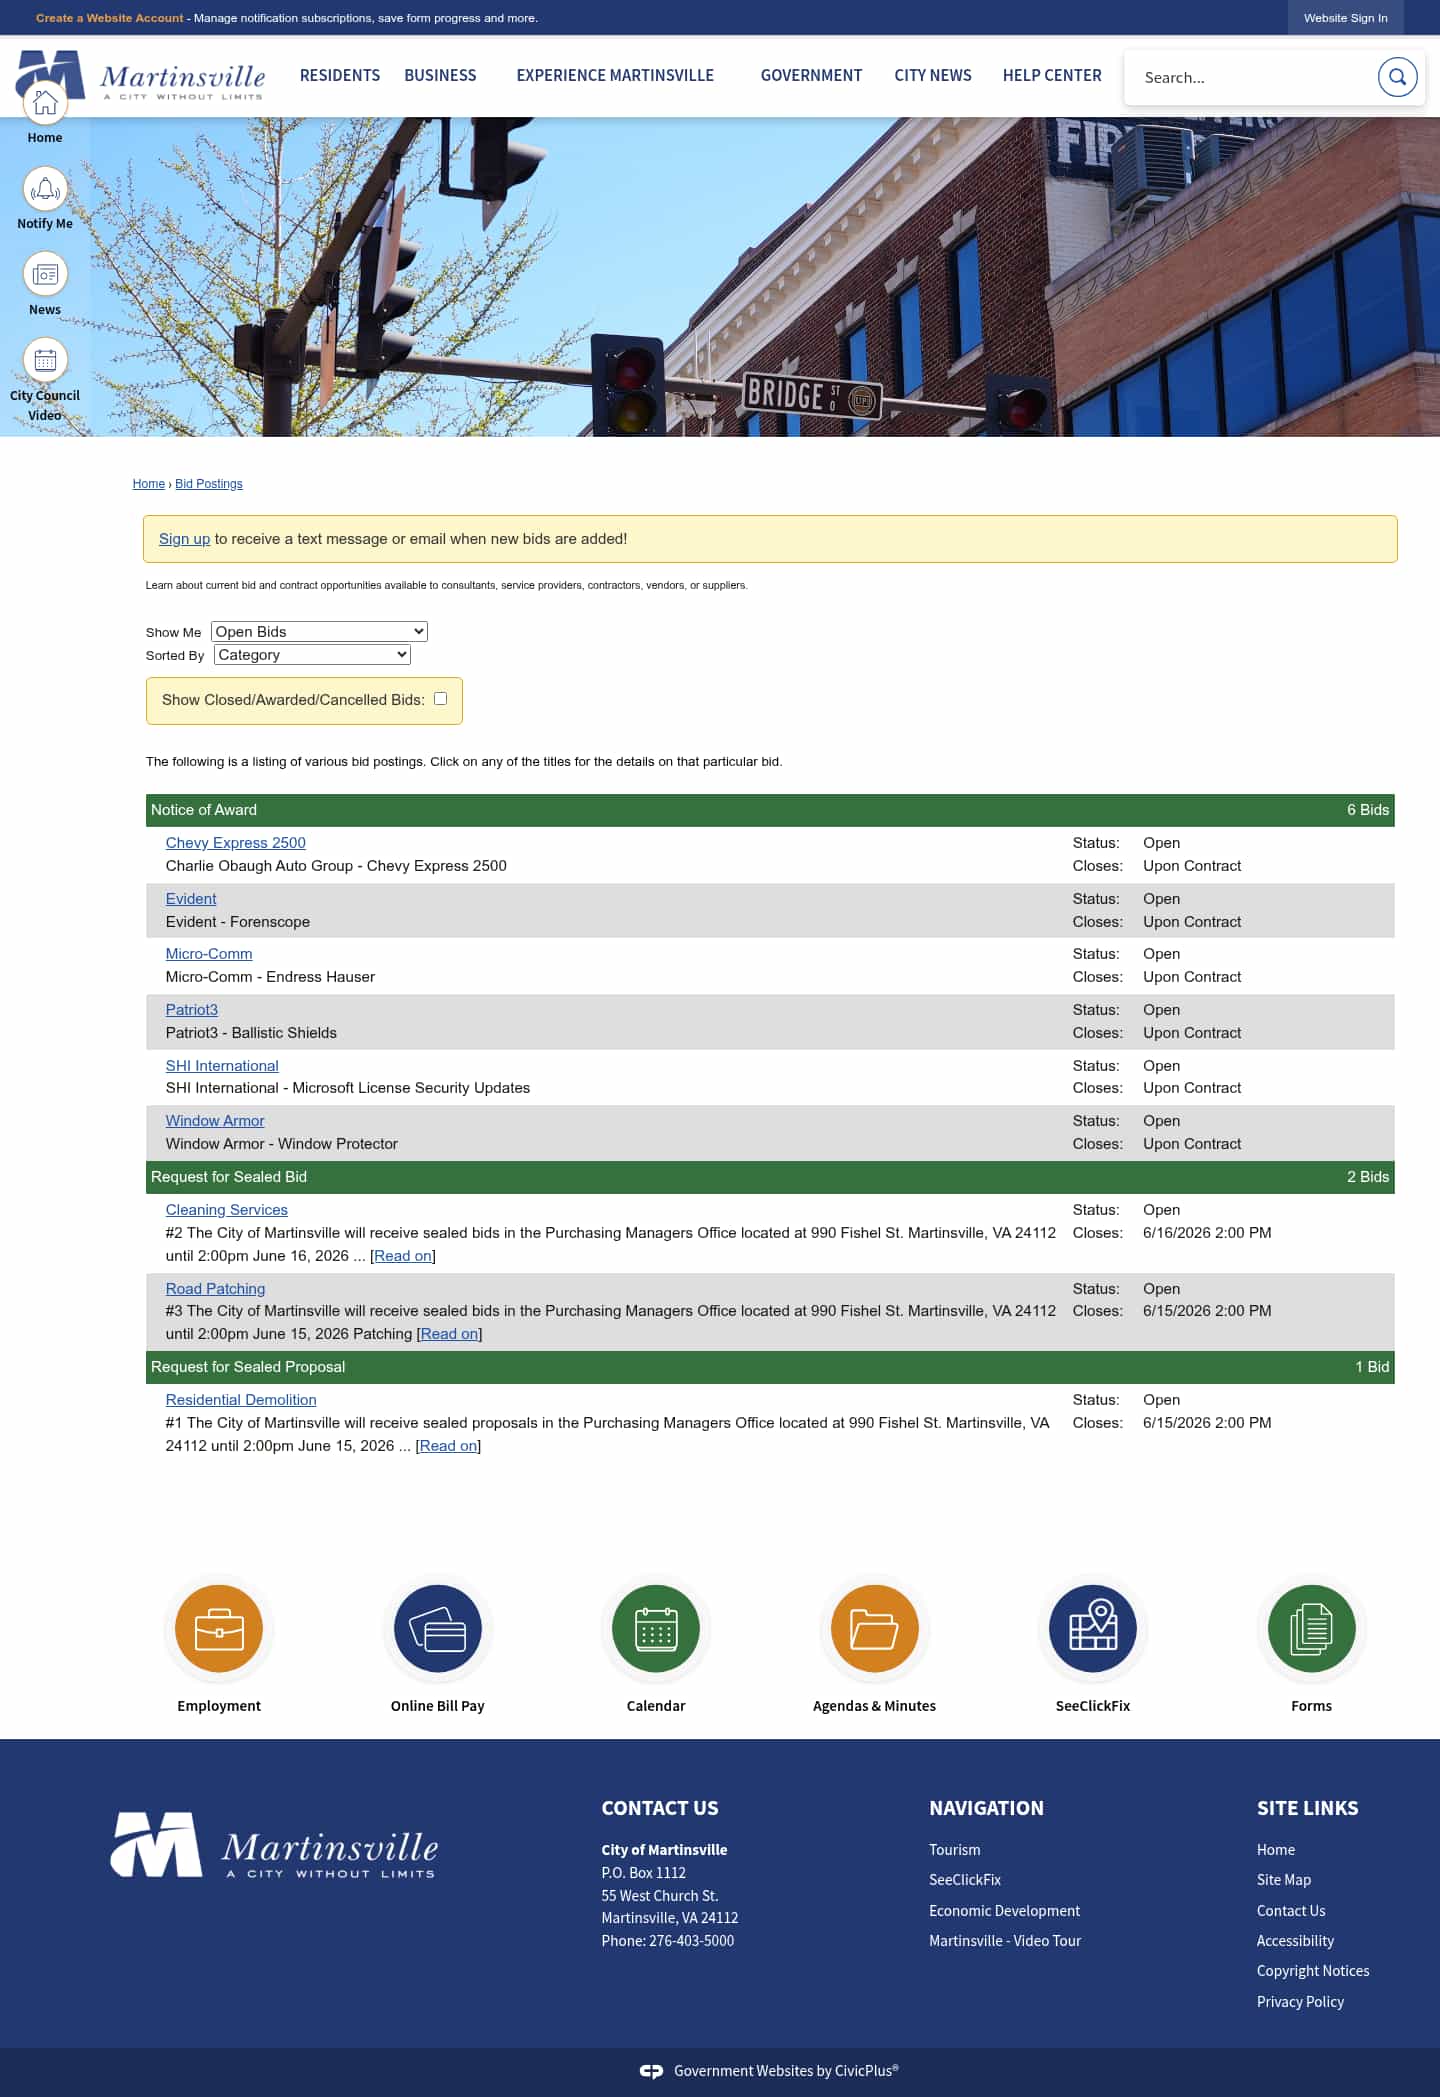This screenshot has width=1440, height=2097.
Task: Open the Chevy Express 2500 bid
Action: tap(236, 843)
